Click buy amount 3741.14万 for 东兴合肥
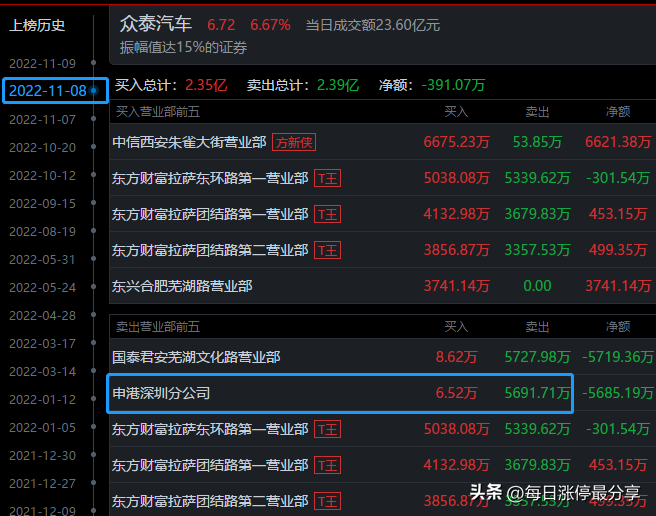This screenshot has height=516, width=656. pos(456,286)
